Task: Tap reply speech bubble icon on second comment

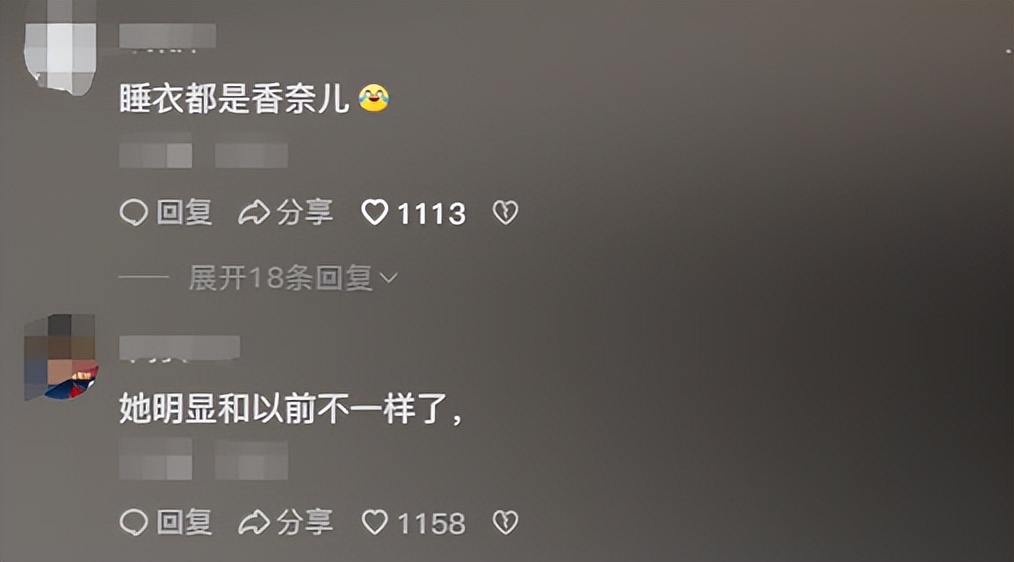Action: click(134, 522)
